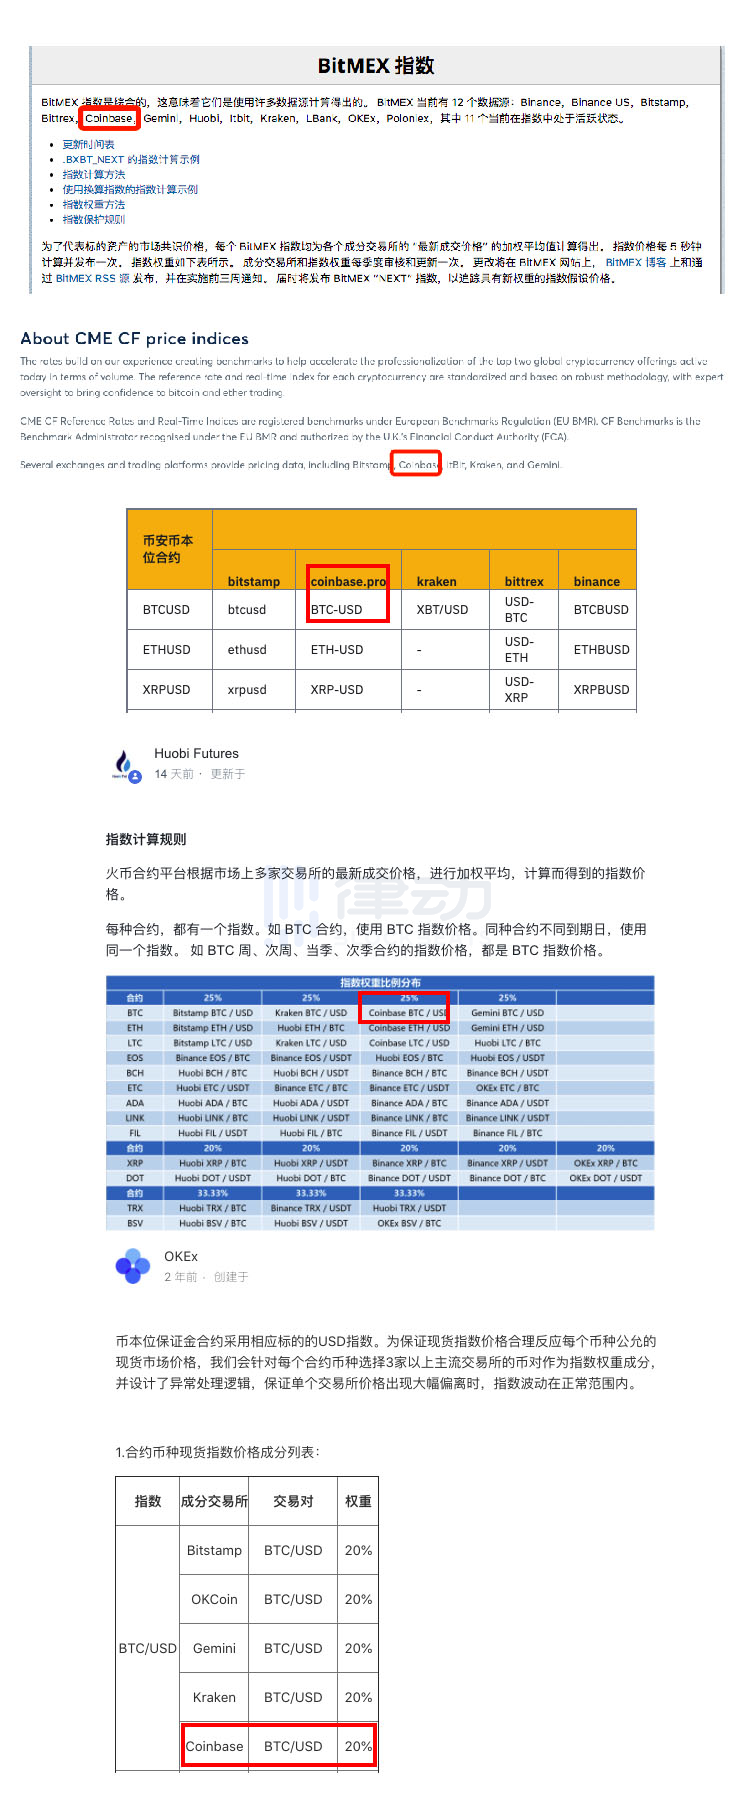Click the 指数计算方法 link
Viewport: 755px width, 1813px height.
coord(93,174)
